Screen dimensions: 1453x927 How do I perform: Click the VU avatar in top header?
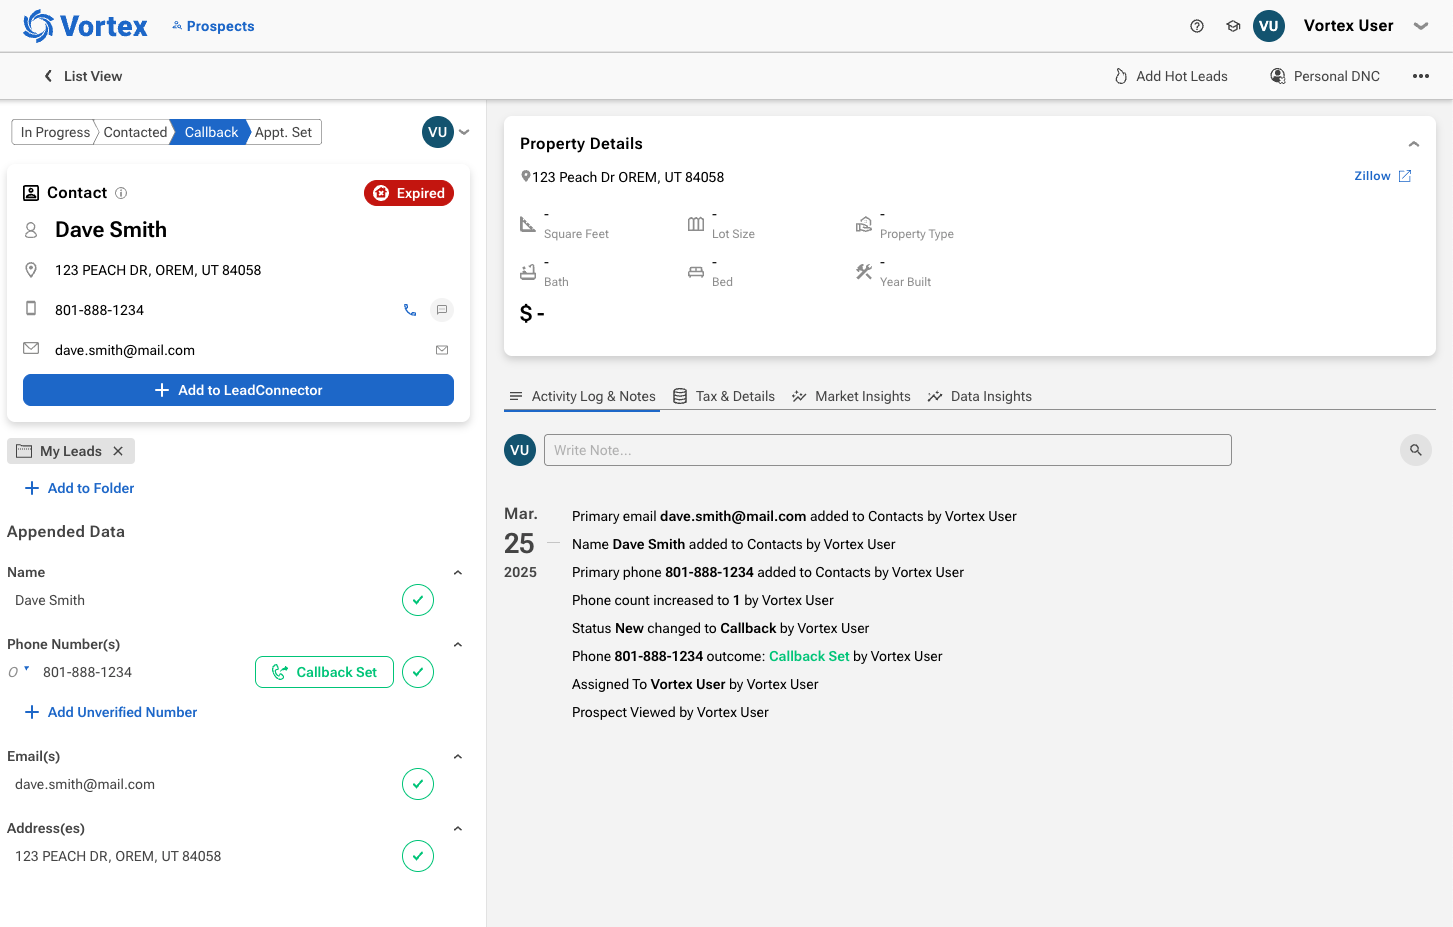point(1269,26)
